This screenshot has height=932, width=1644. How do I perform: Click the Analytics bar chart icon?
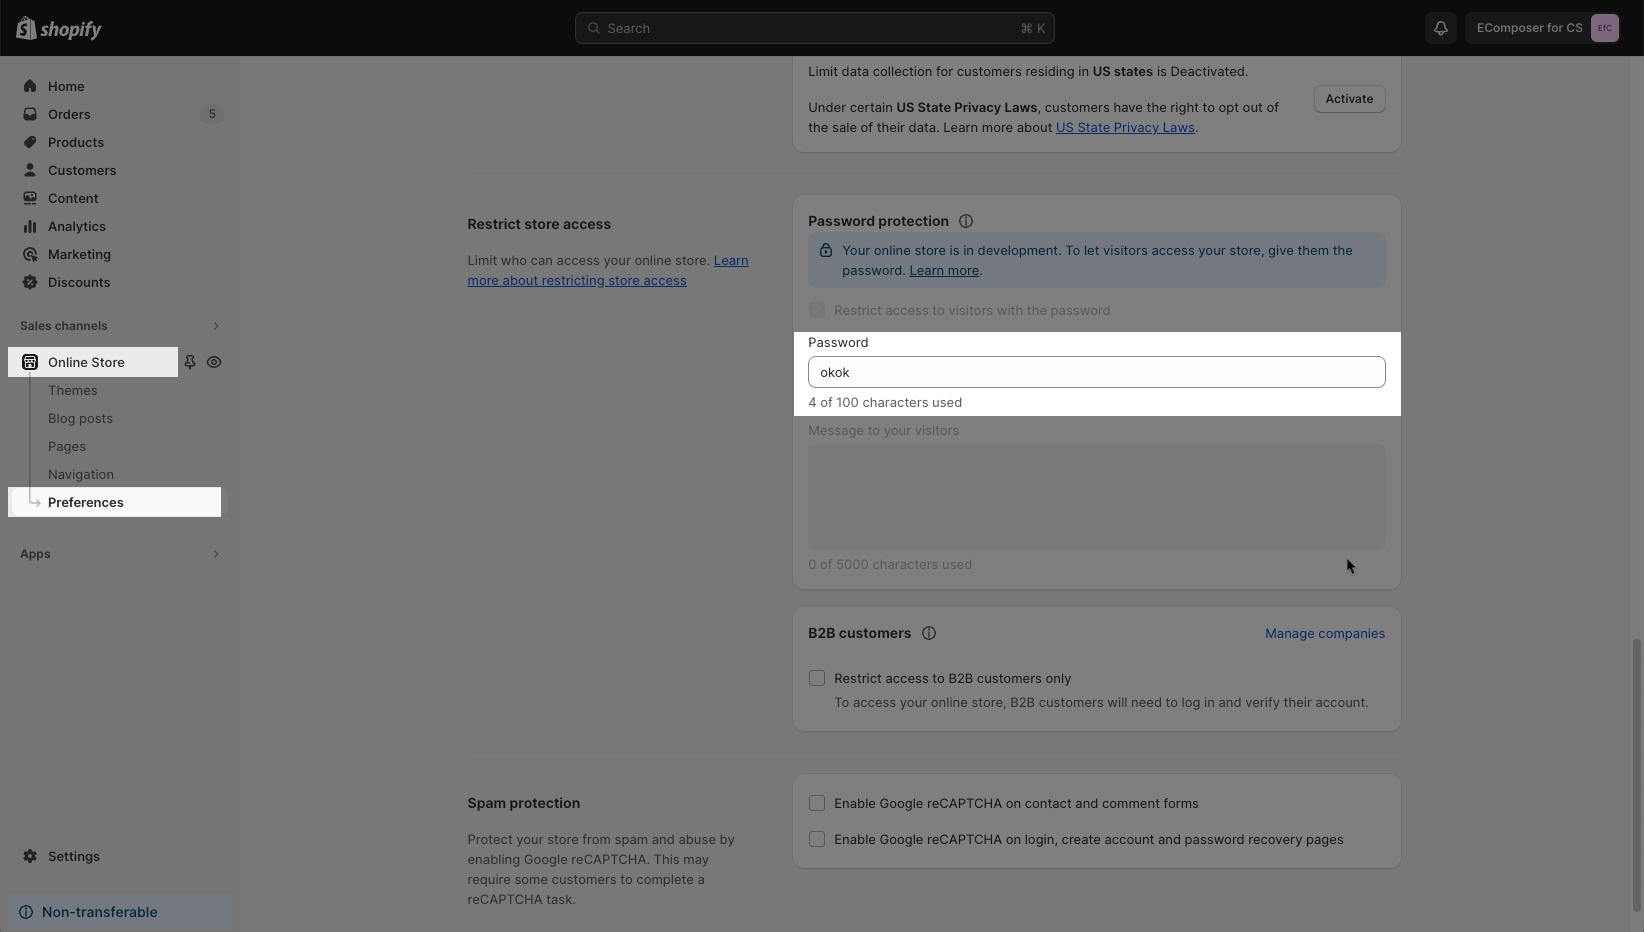[30, 226]
